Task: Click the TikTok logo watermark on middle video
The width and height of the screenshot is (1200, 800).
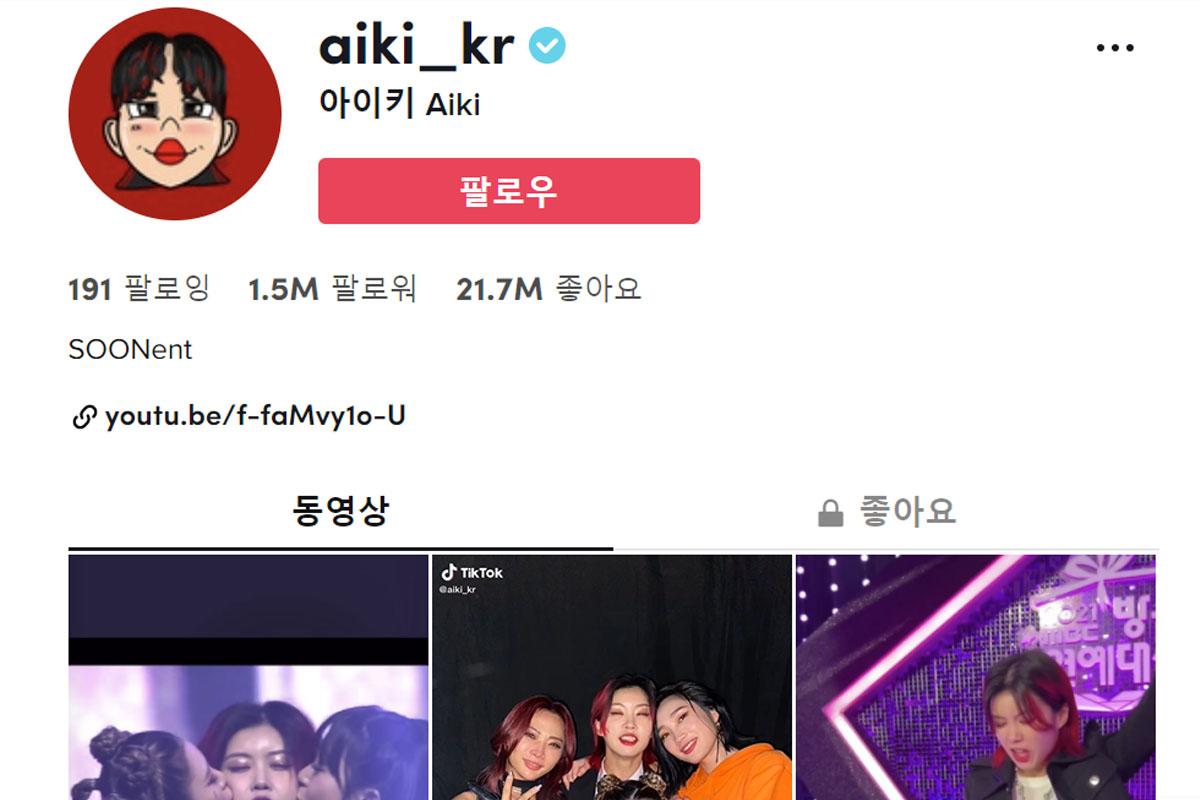Action: (472, 573)
